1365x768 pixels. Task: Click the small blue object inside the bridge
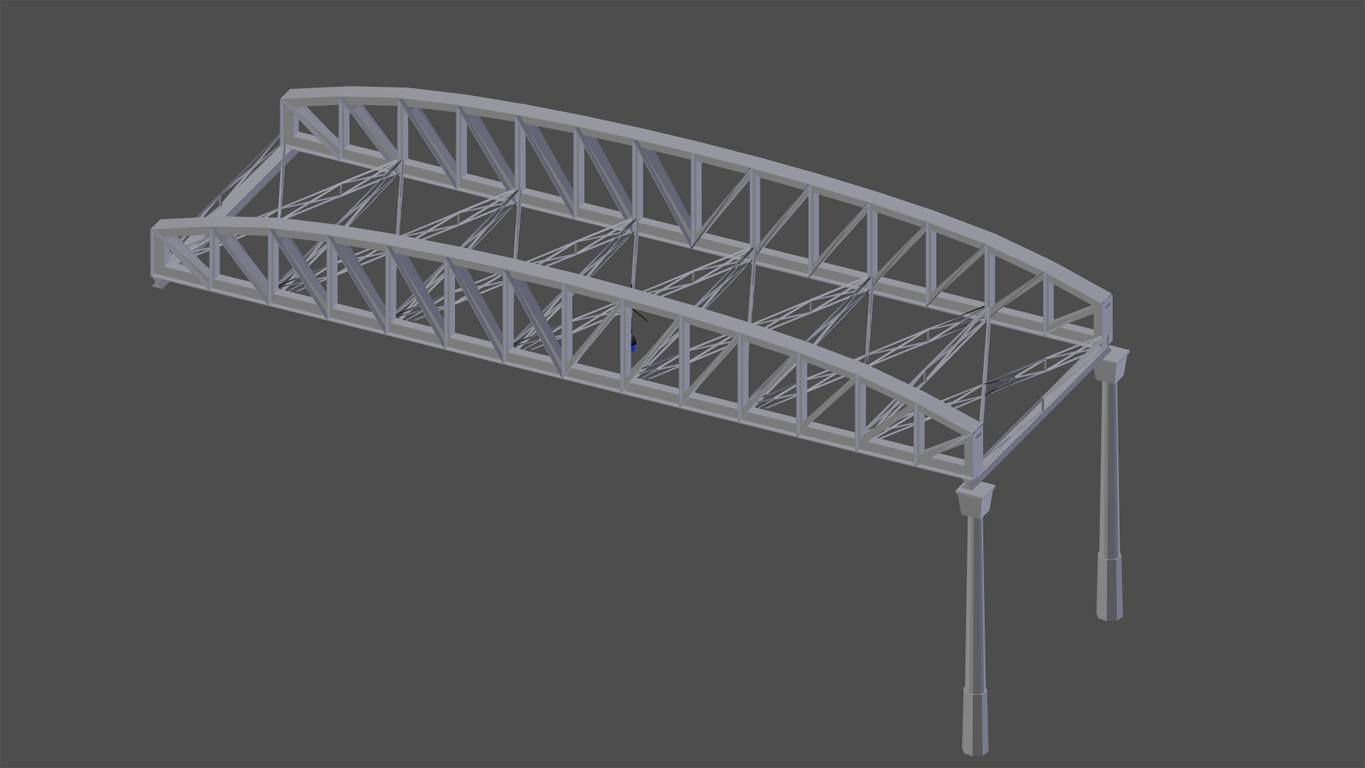coord(633,346)
